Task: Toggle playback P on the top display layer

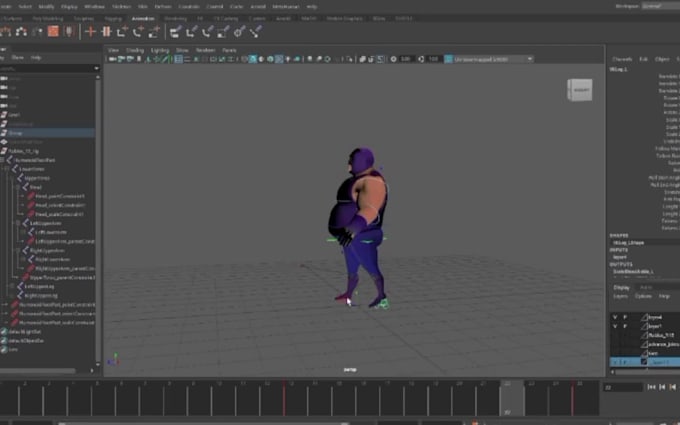Action: tap(625, 317)
